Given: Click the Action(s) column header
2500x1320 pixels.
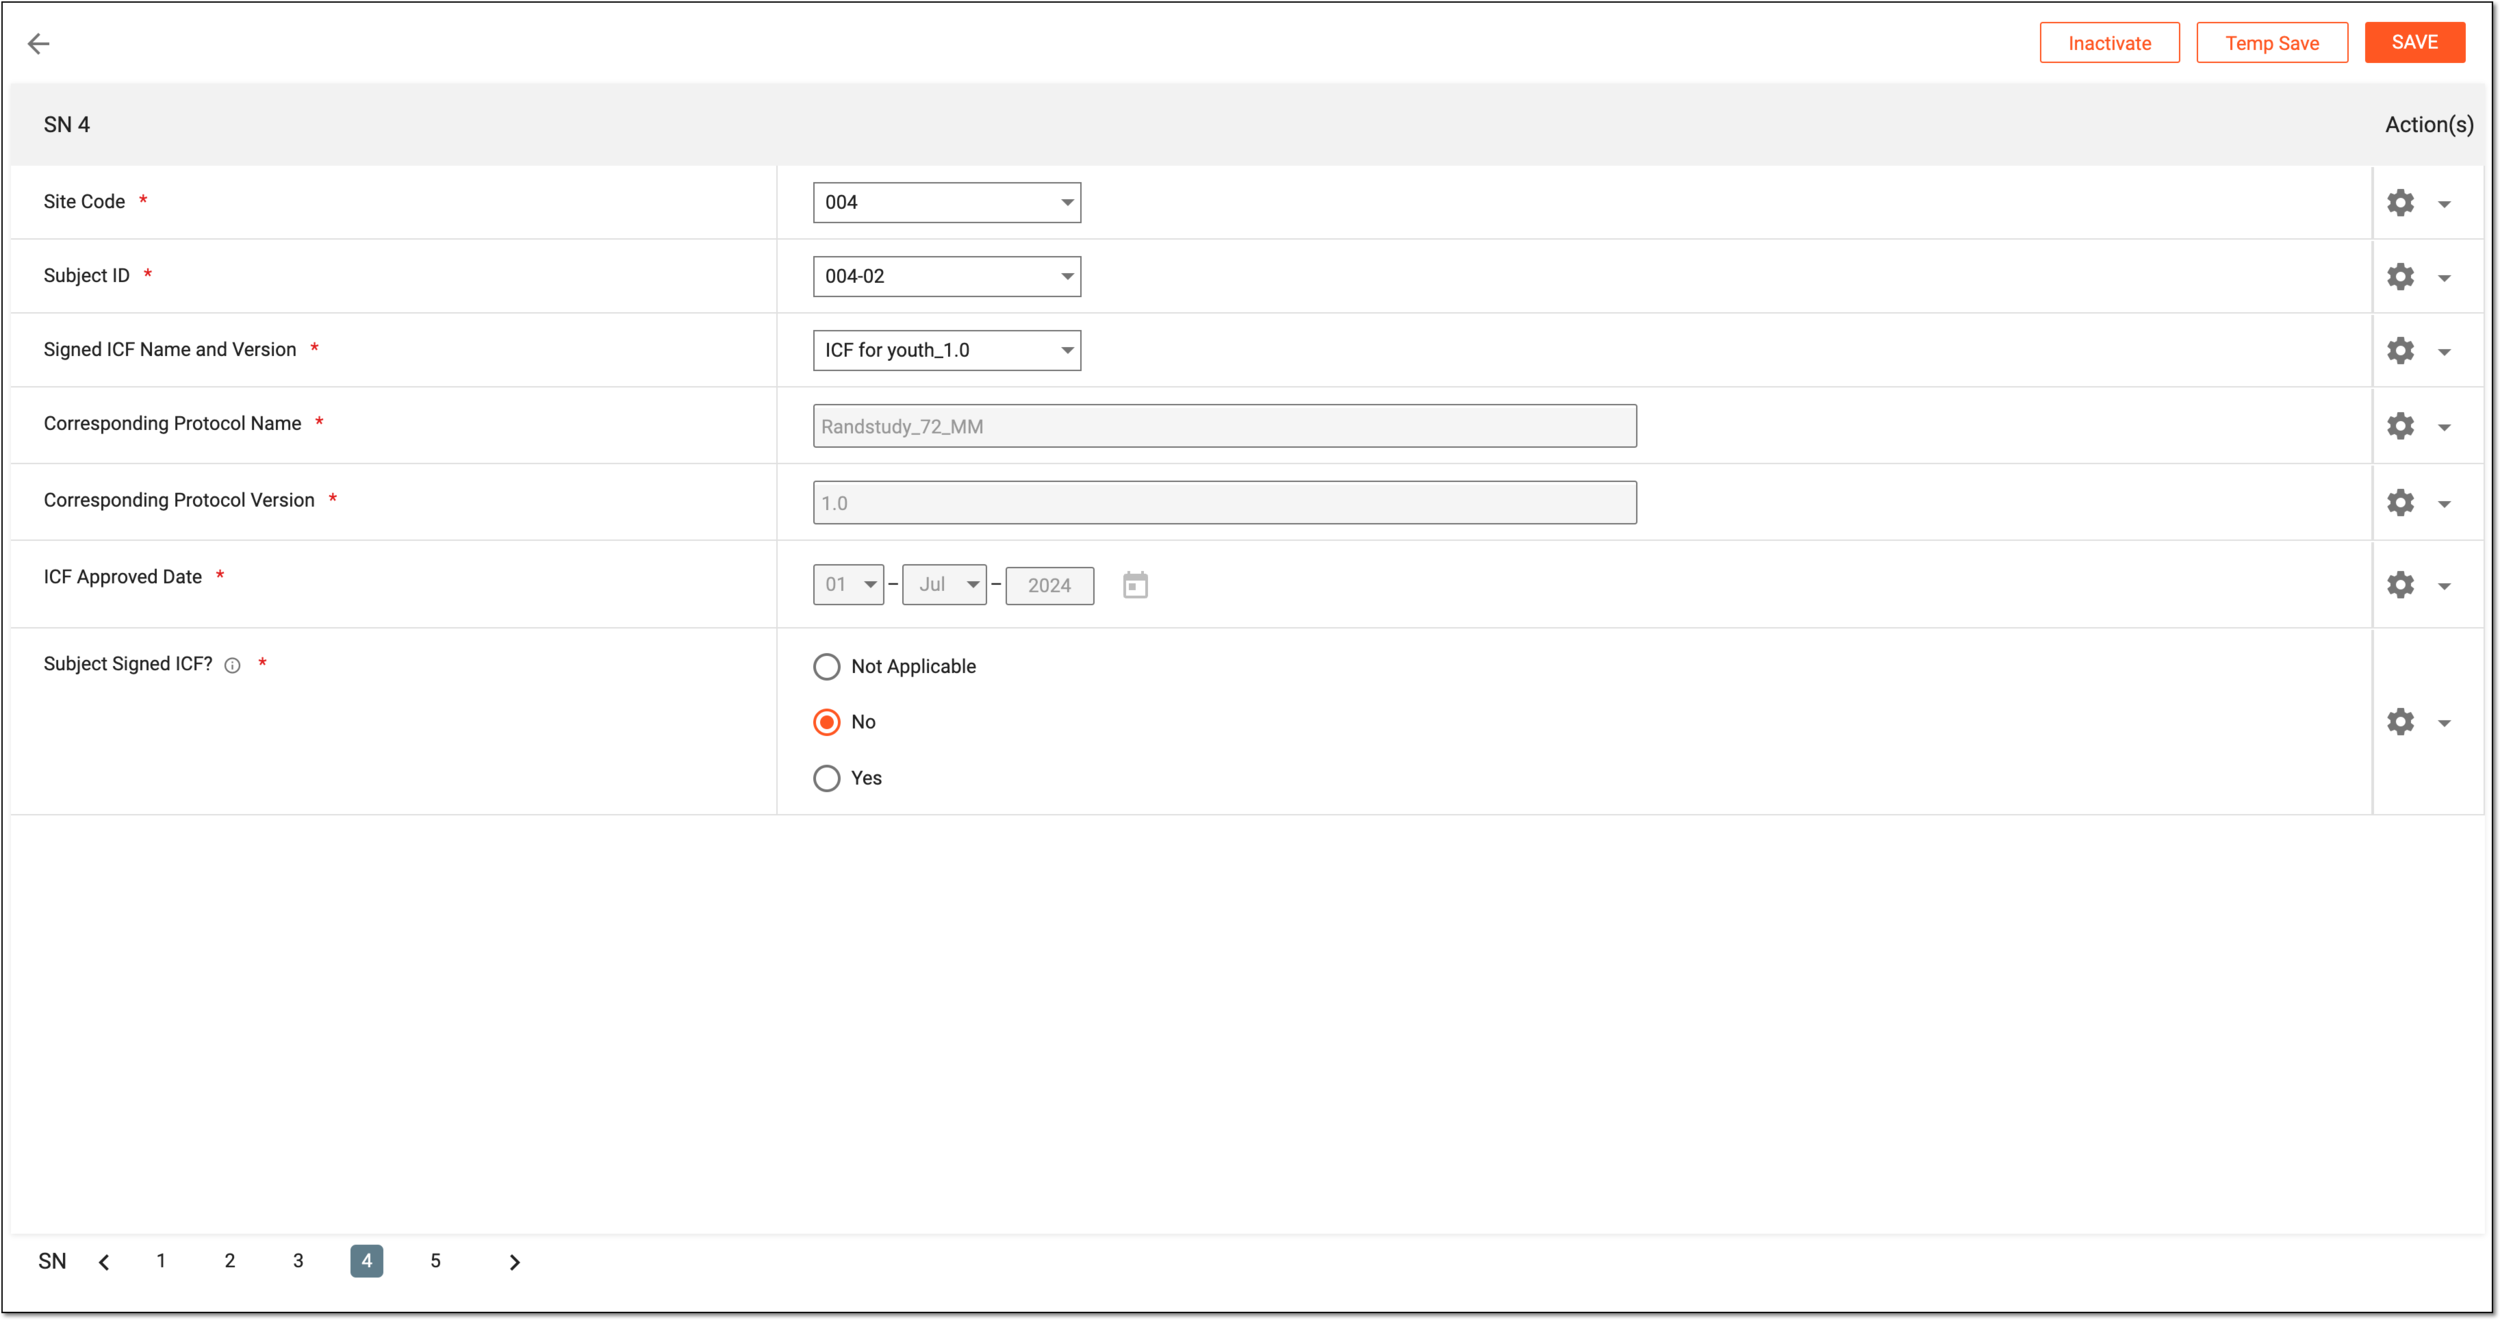Looking at the screenshot, I should (x=2429, y=125).
